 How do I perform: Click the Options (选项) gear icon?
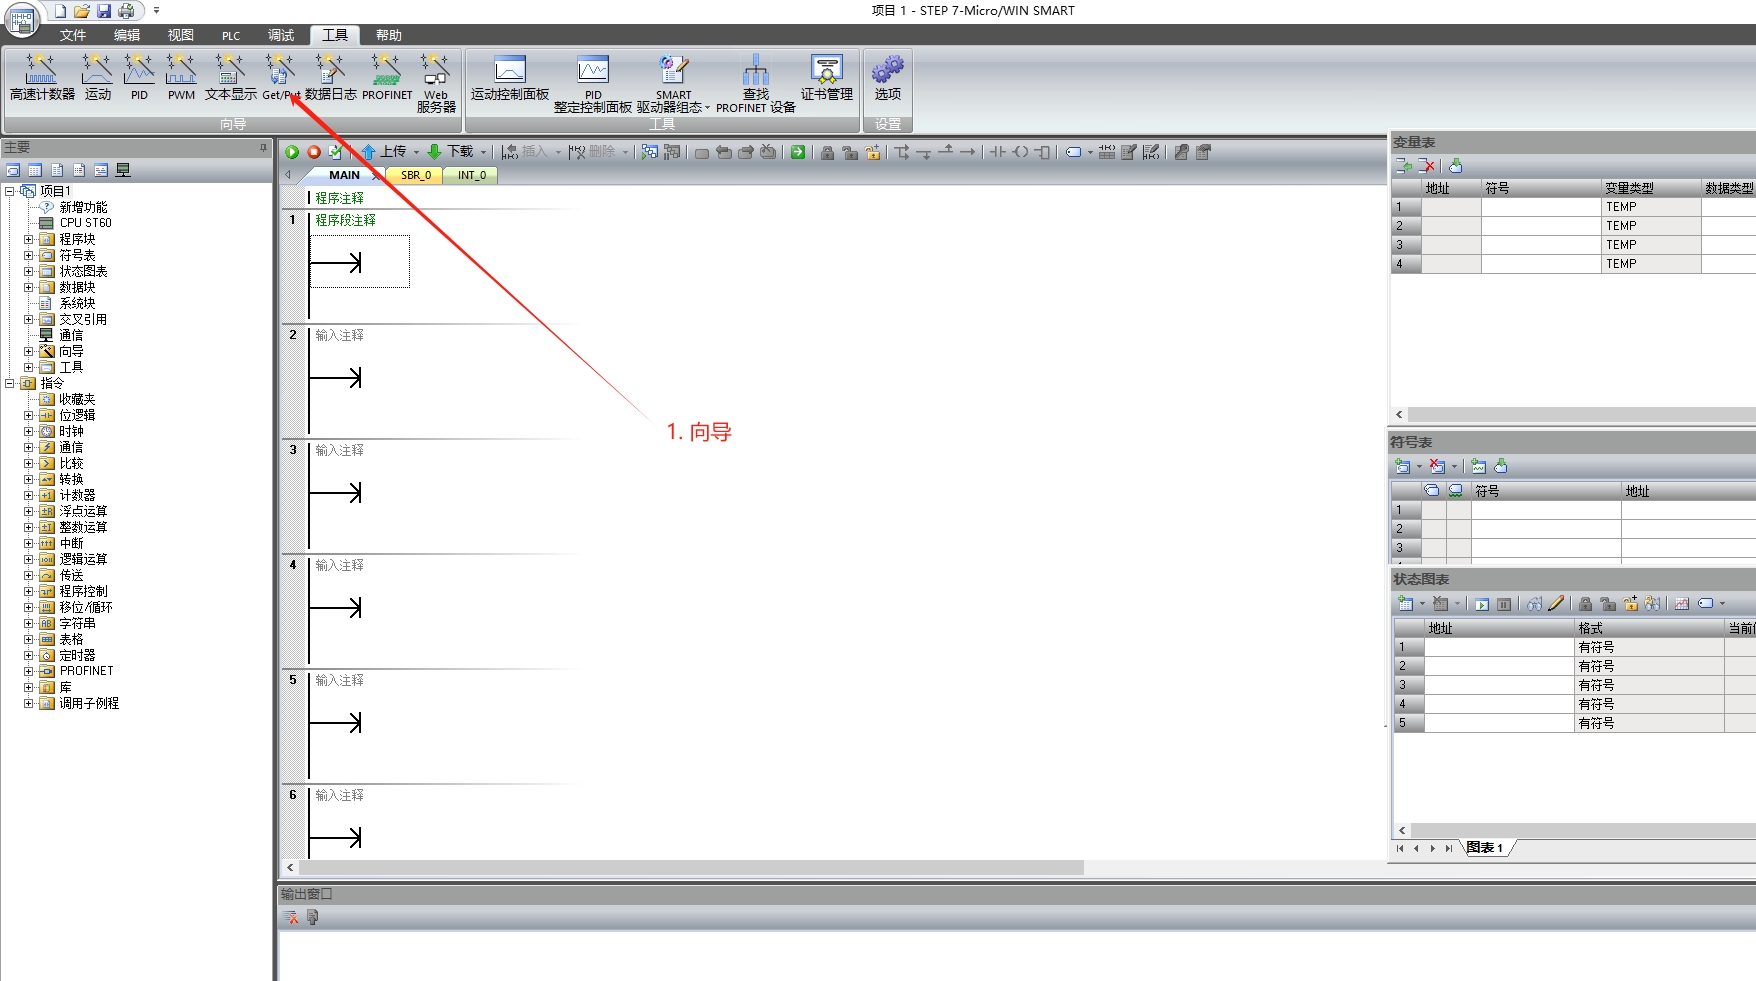887,77
